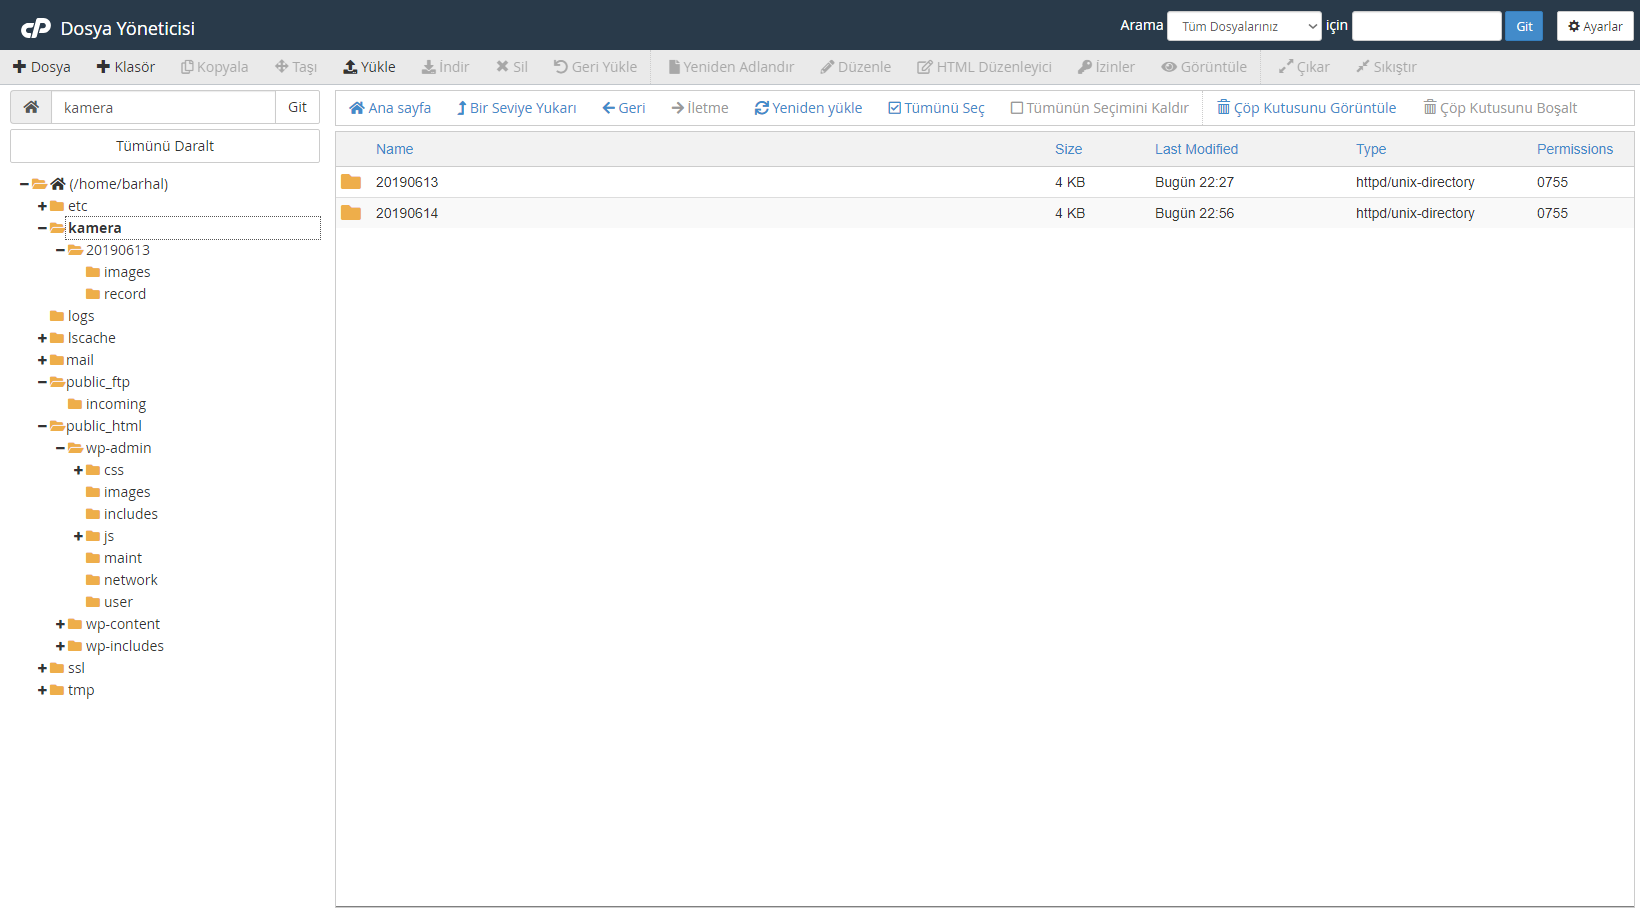The width and height of the screenshot is (1640, 908).
Task: Expand the wp-content folder node
Action: [x=60, y=624]
